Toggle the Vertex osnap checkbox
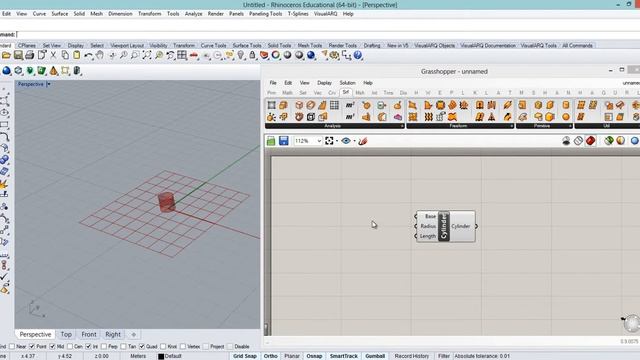The width and height of the screenshot is (640, 360). [x=183, y=347]
